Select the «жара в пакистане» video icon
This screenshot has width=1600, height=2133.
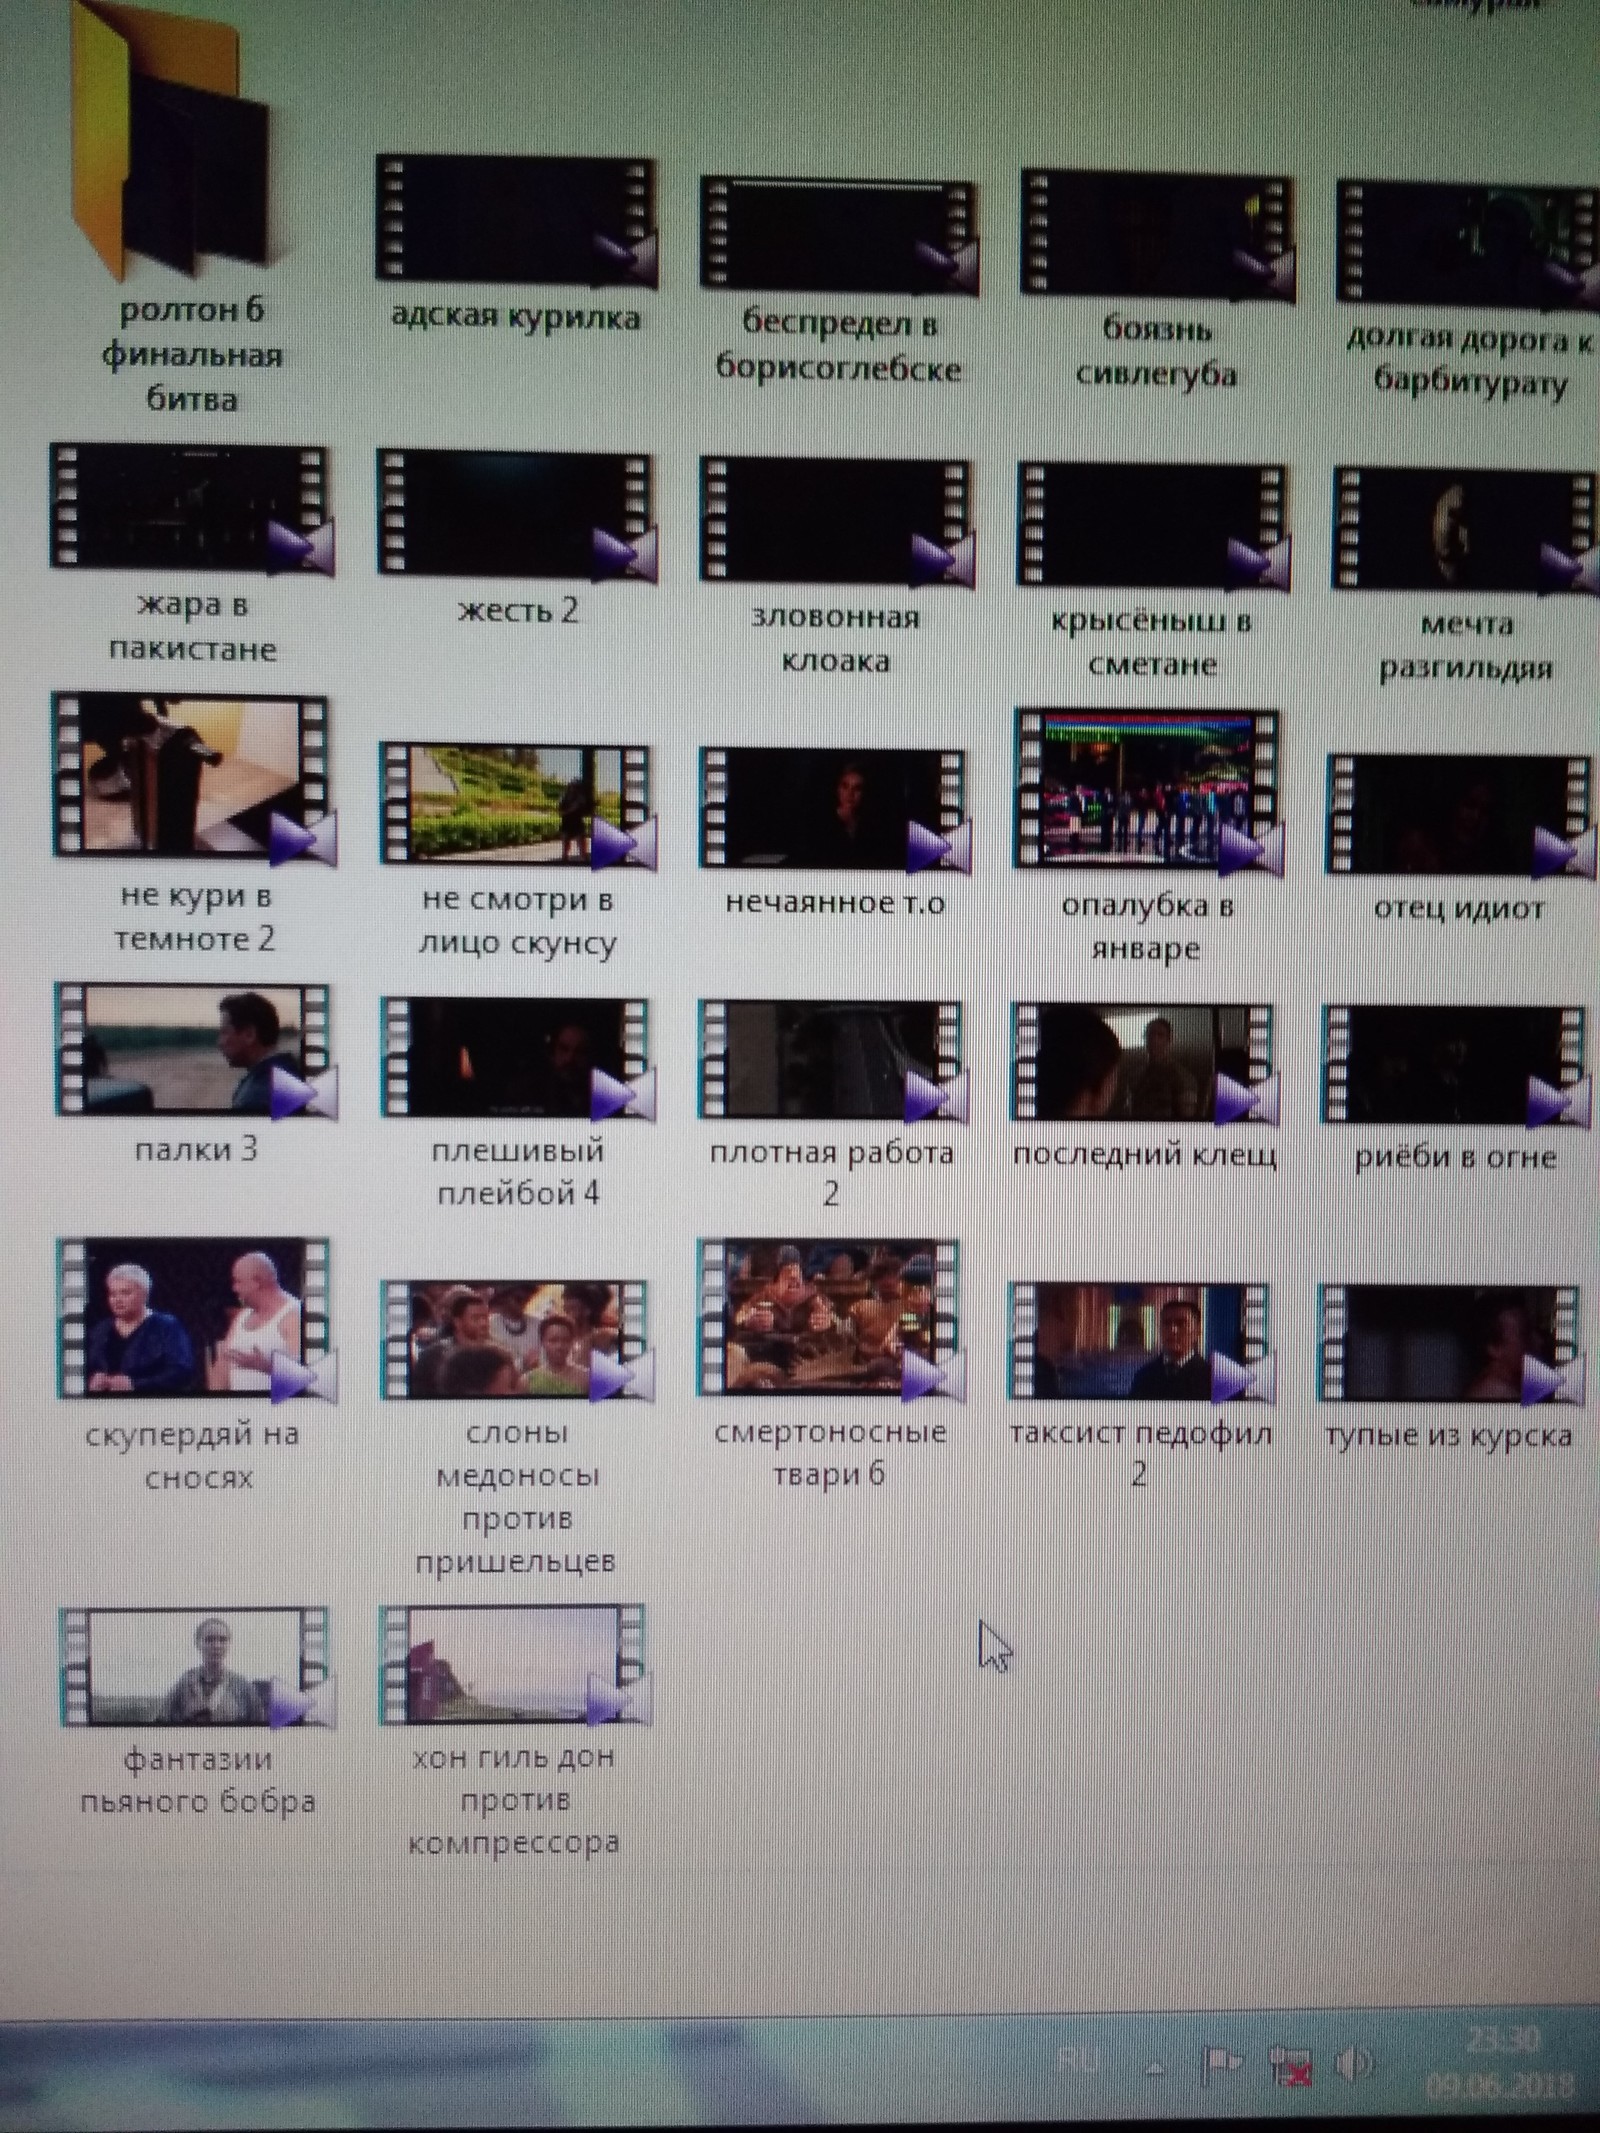click(191, 511)
